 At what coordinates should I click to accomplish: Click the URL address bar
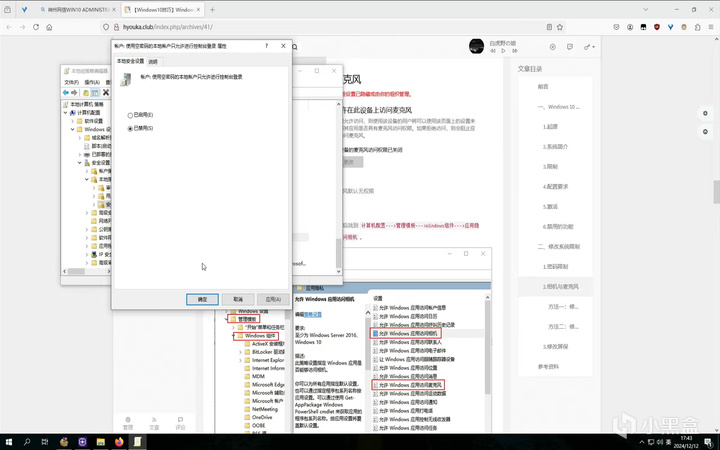(x=331, y=27)
